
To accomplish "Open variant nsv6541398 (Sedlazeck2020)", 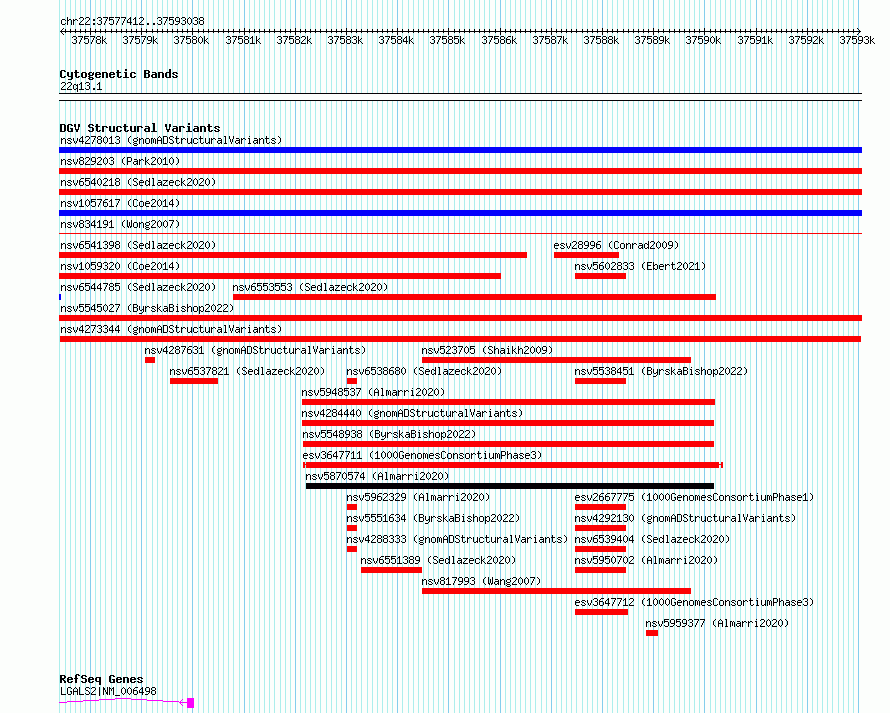I will [x=138, y=245].
